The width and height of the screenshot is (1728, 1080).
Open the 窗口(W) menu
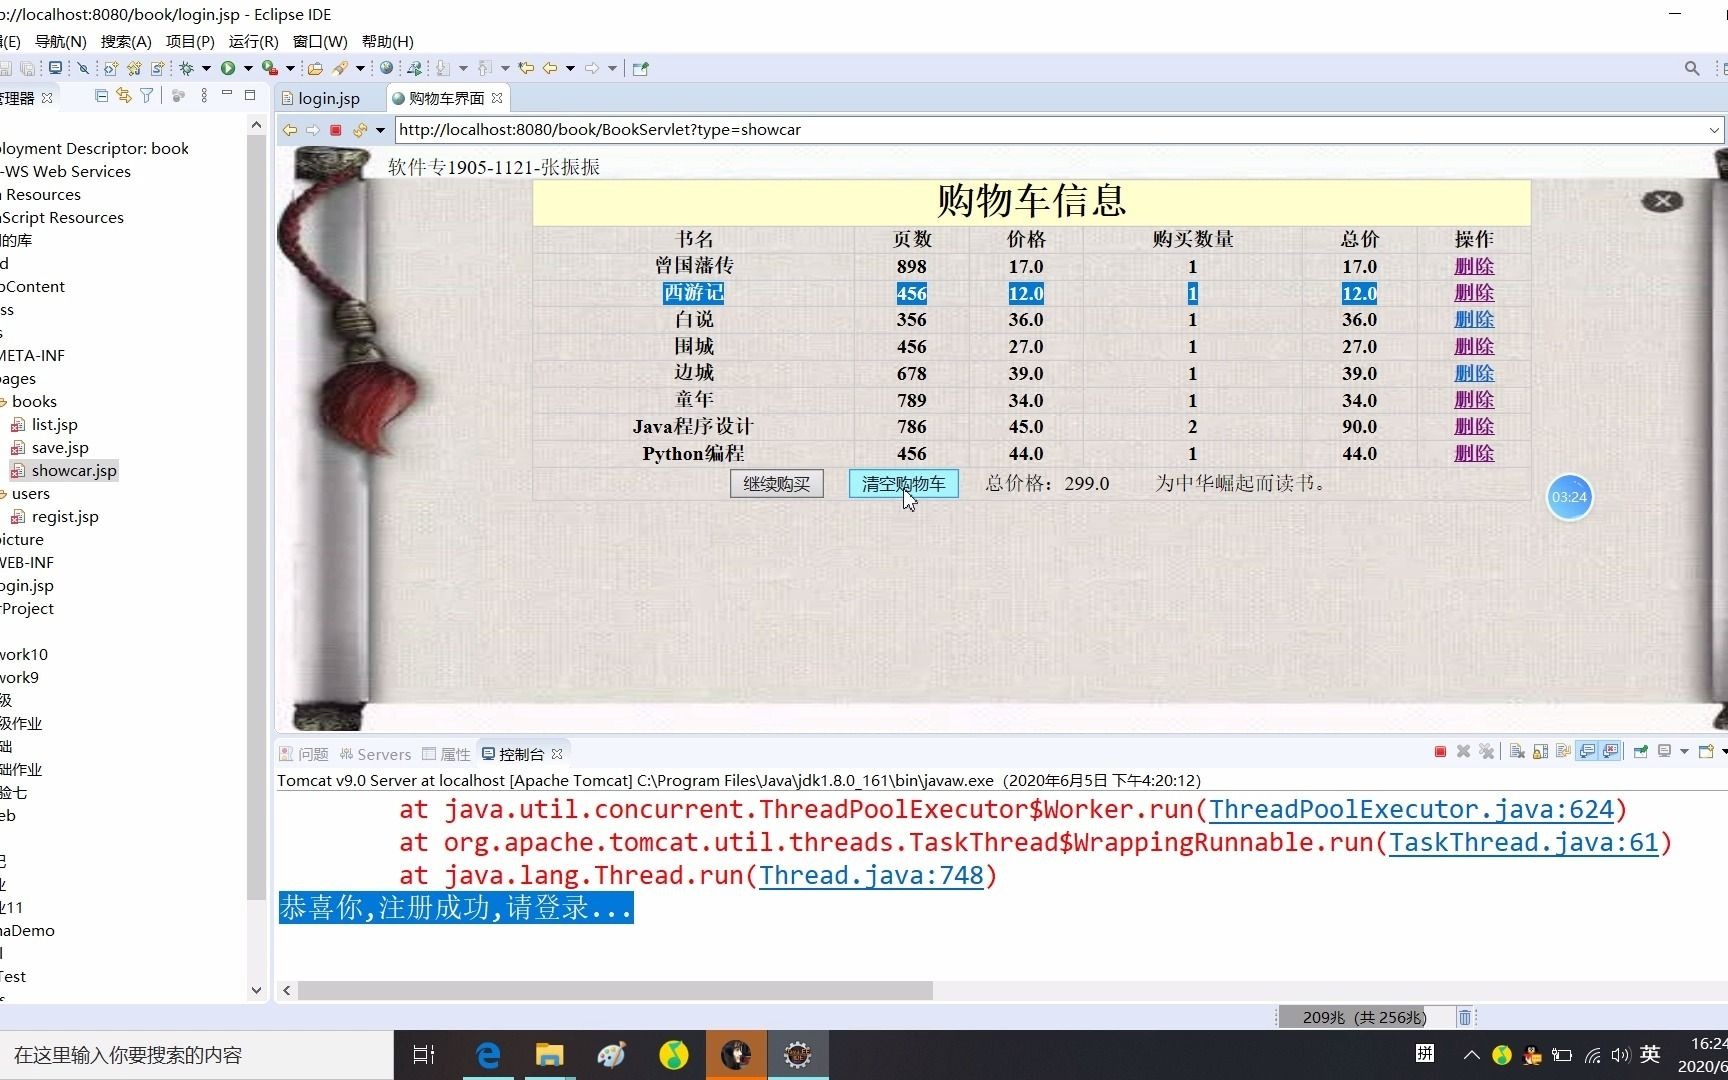pos(319,41)
